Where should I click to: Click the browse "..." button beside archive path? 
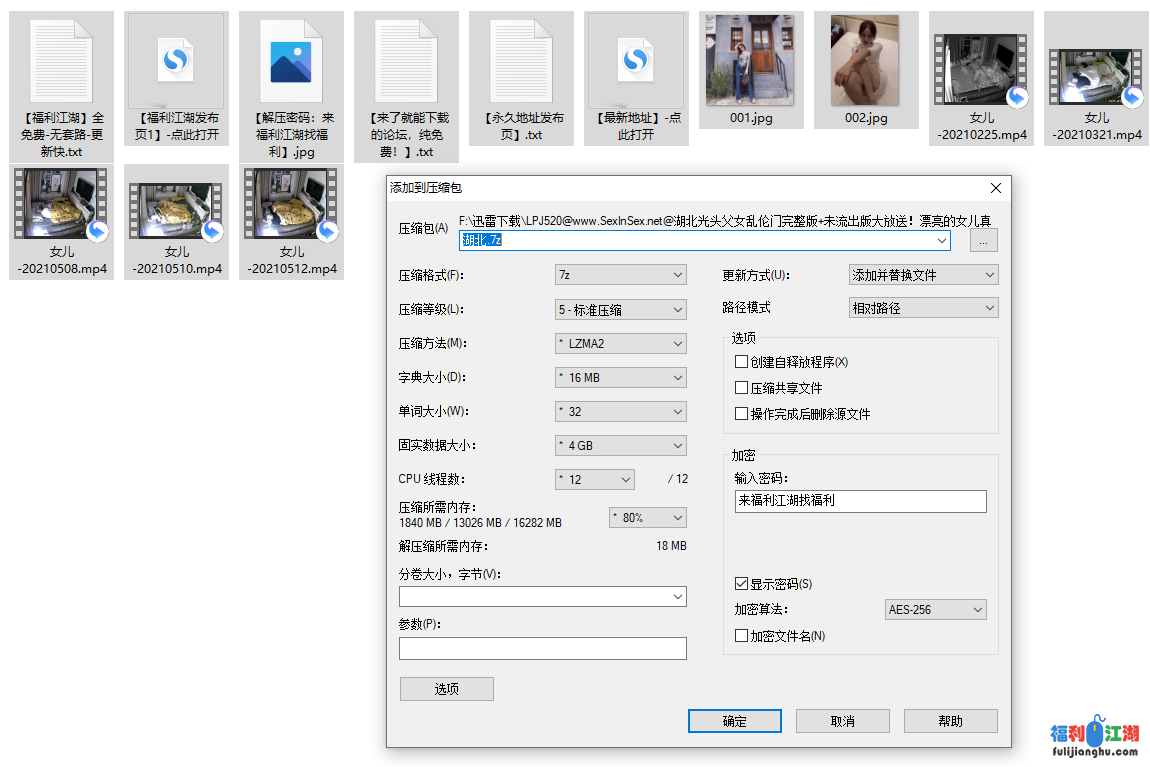983,241
